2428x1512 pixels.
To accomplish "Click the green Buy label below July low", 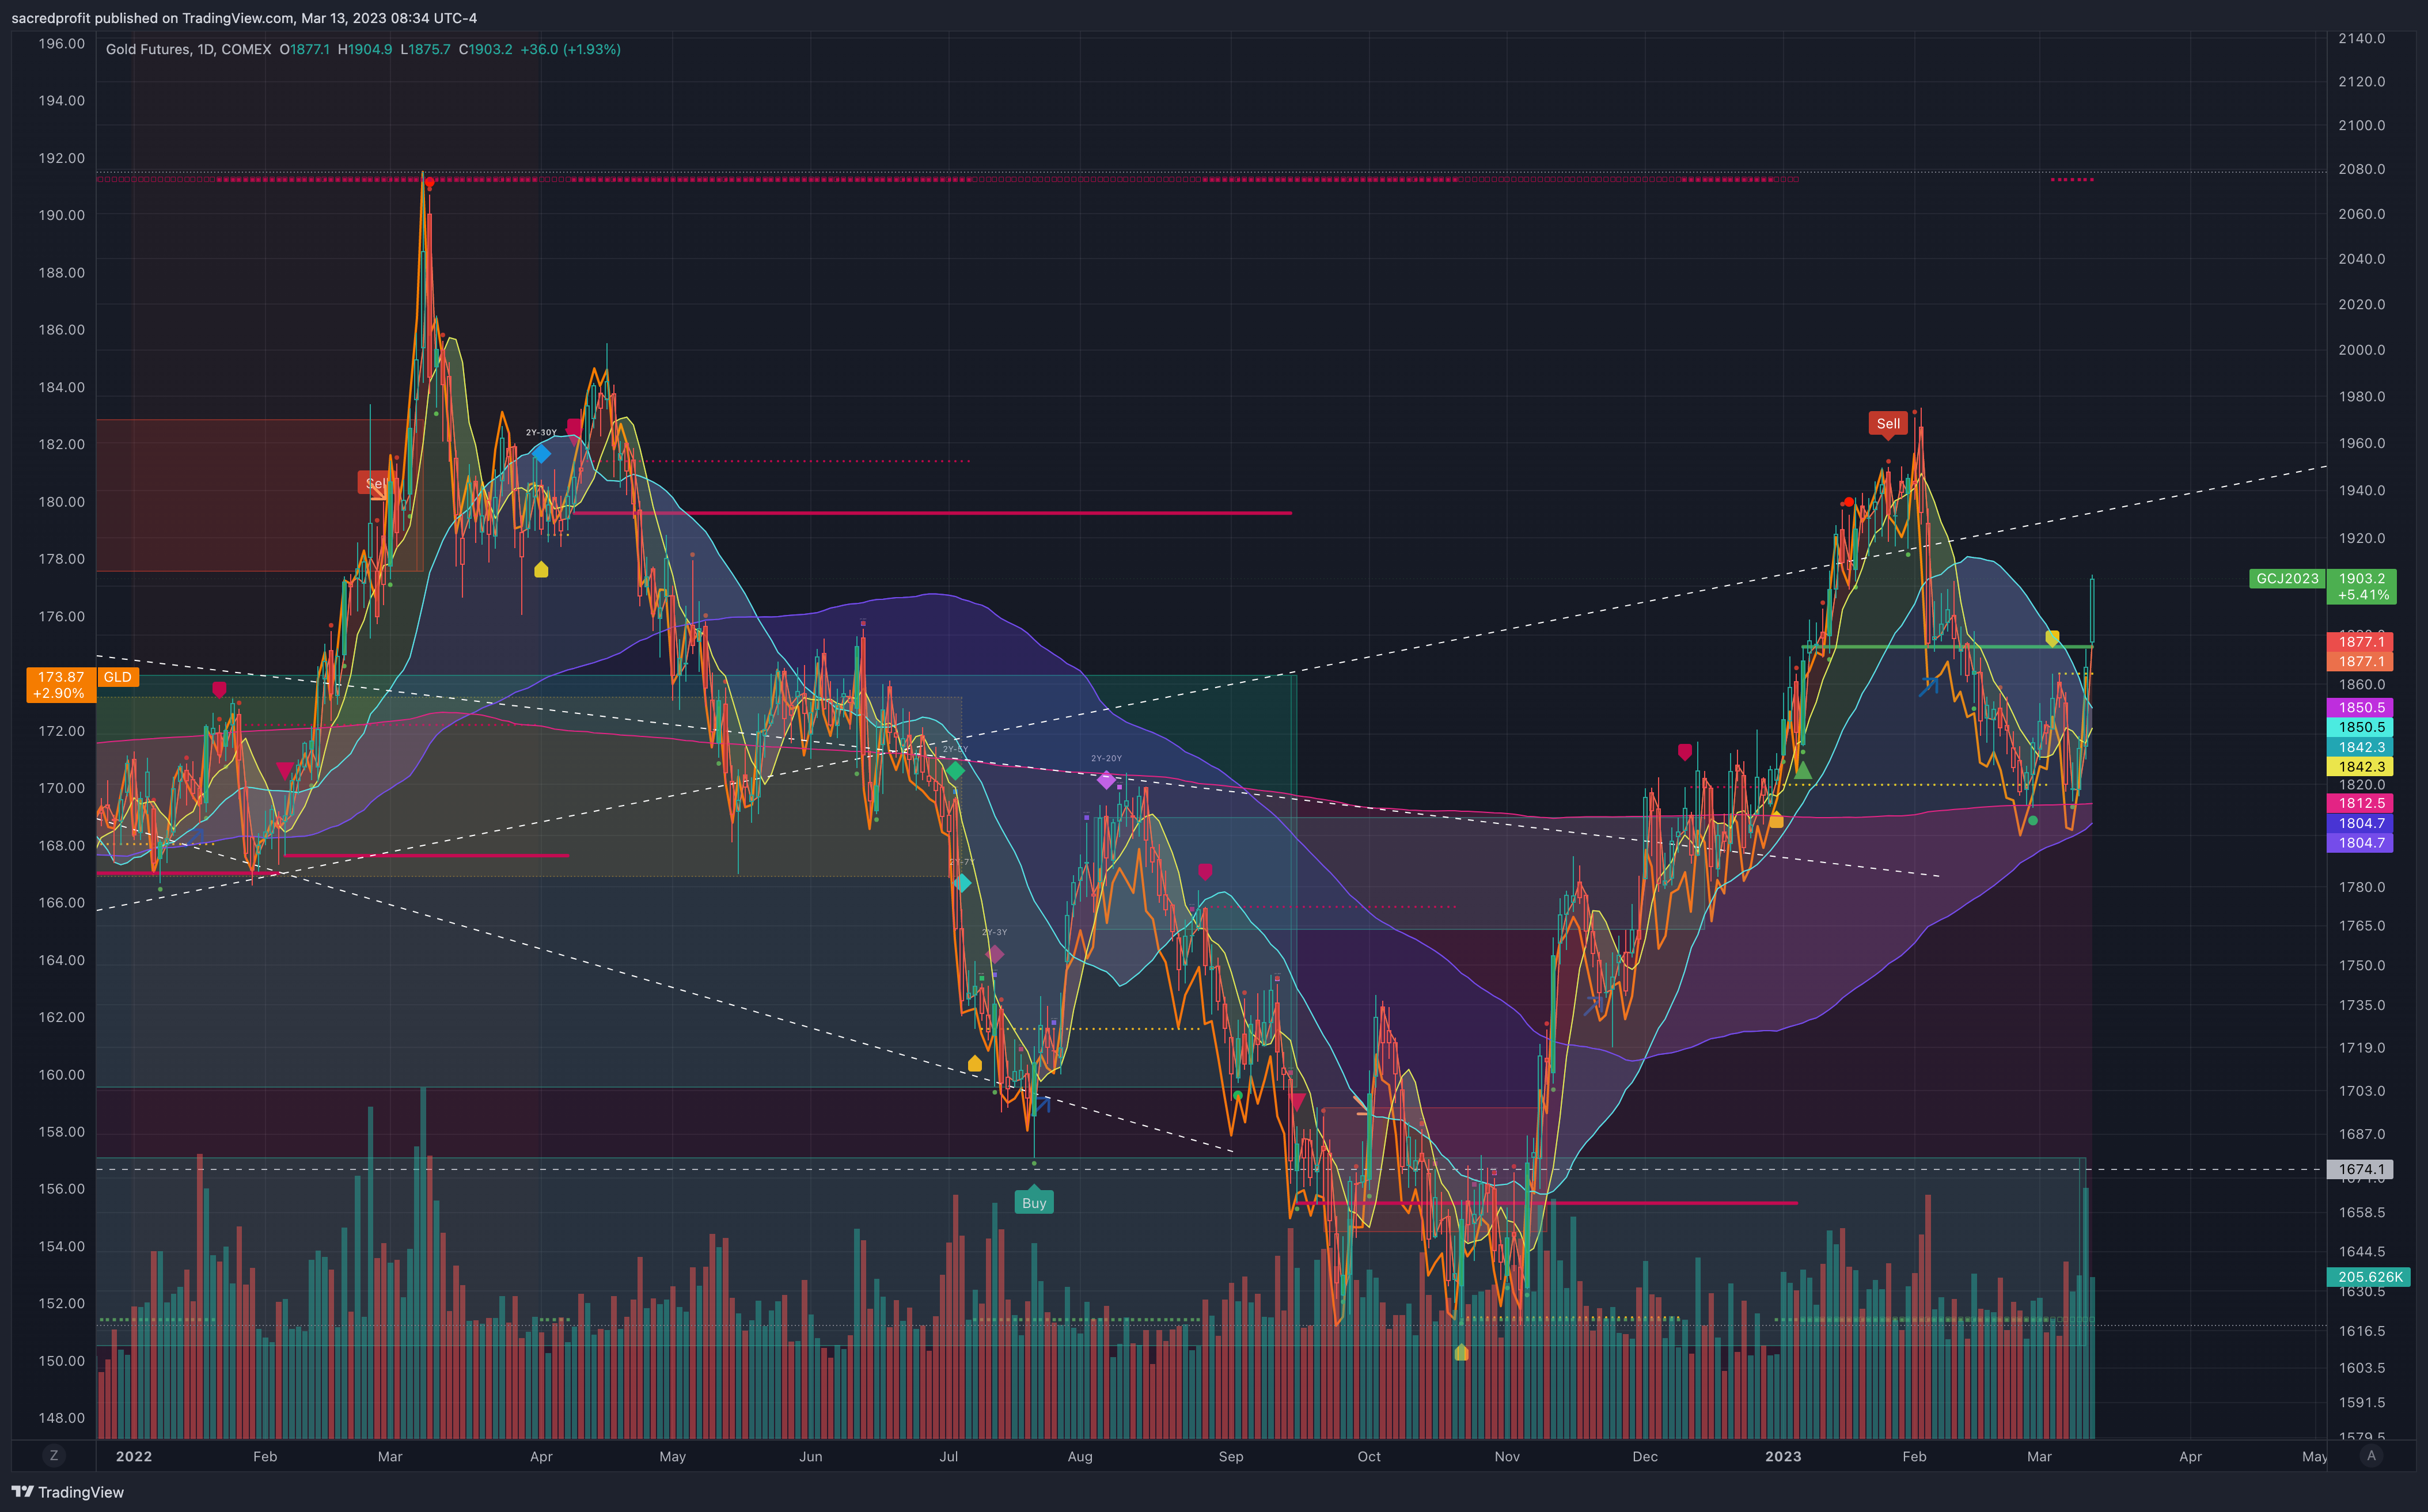I will pyautogui.click(x=1034, y=1202).
